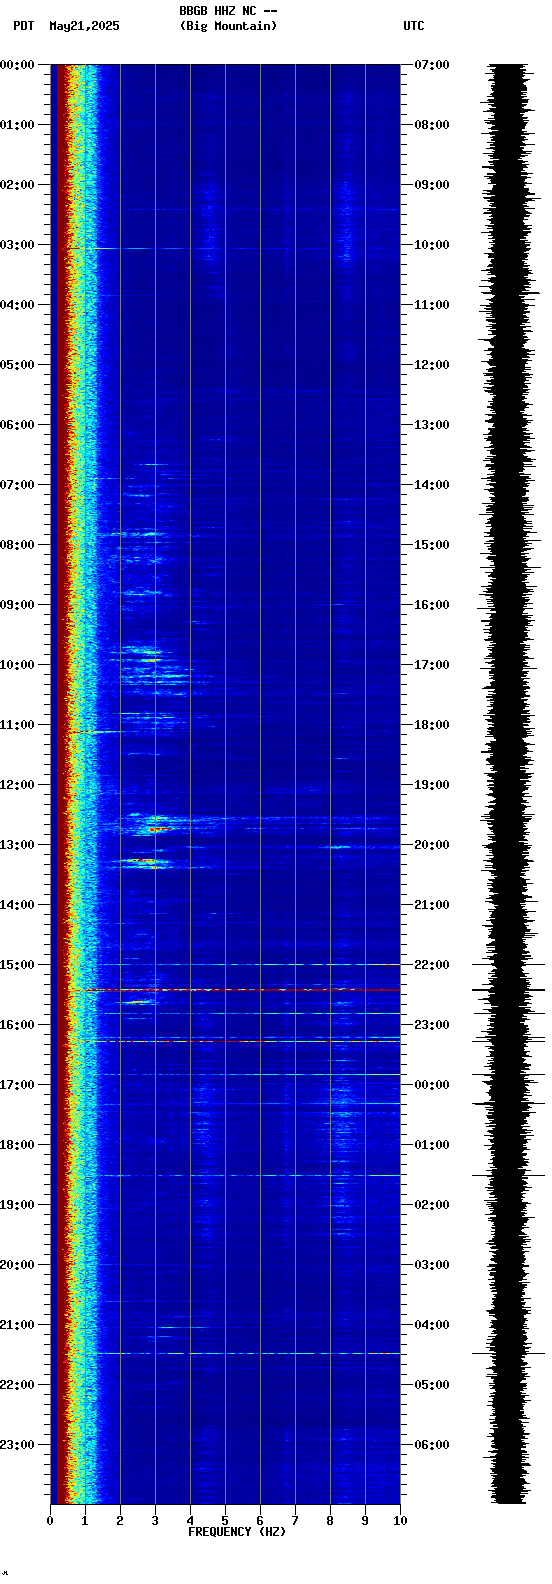Image resolution: width=552 pixels, height=1584 pixels.
Task: Click the "FREQUENCY (HZ)" axis label
Action: tap(237, 1532)
